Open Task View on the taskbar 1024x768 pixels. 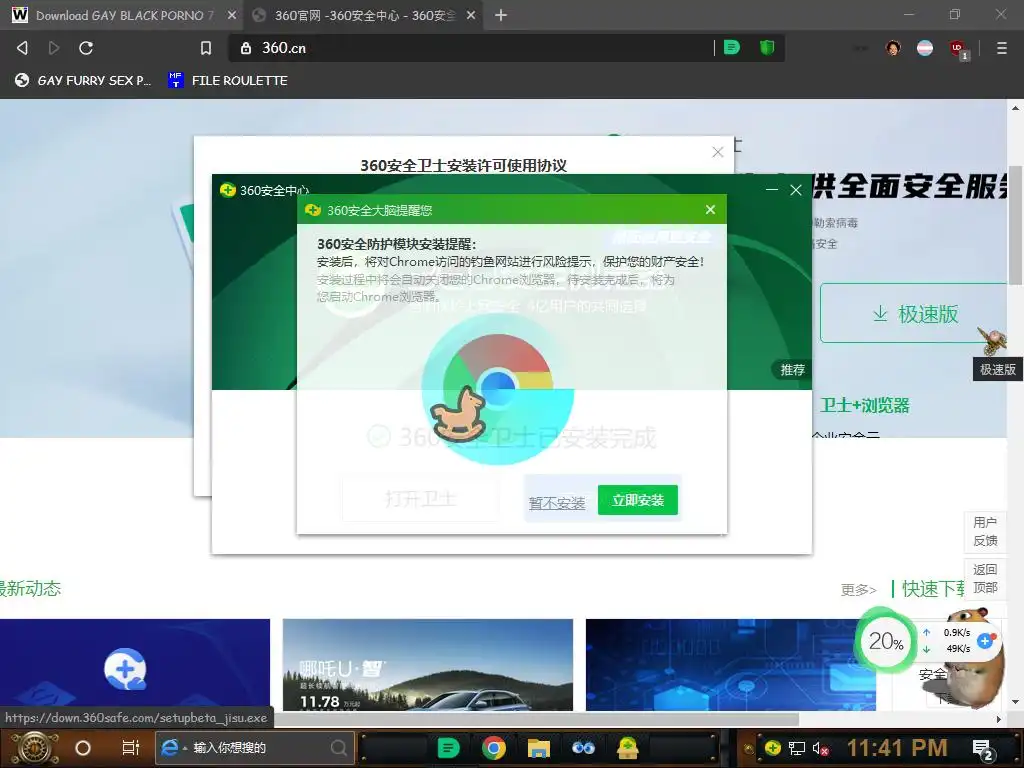(x=130, y=748)
